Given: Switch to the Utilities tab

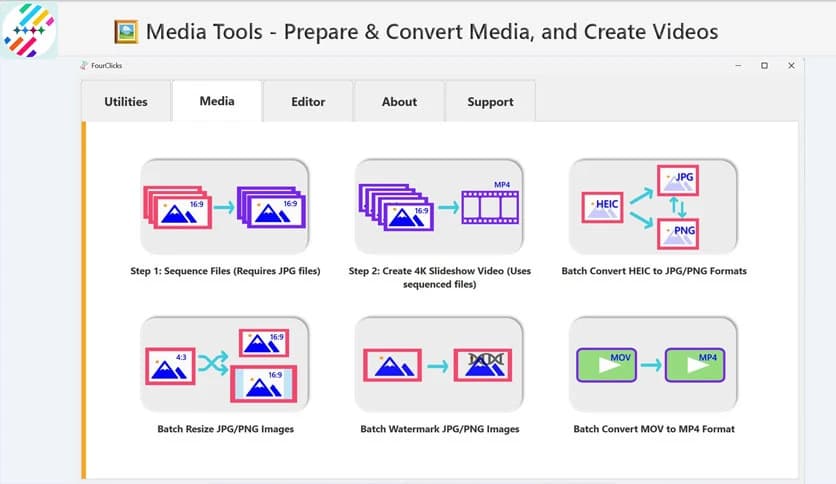Looking at the screenshot, I should pos(126,101).
